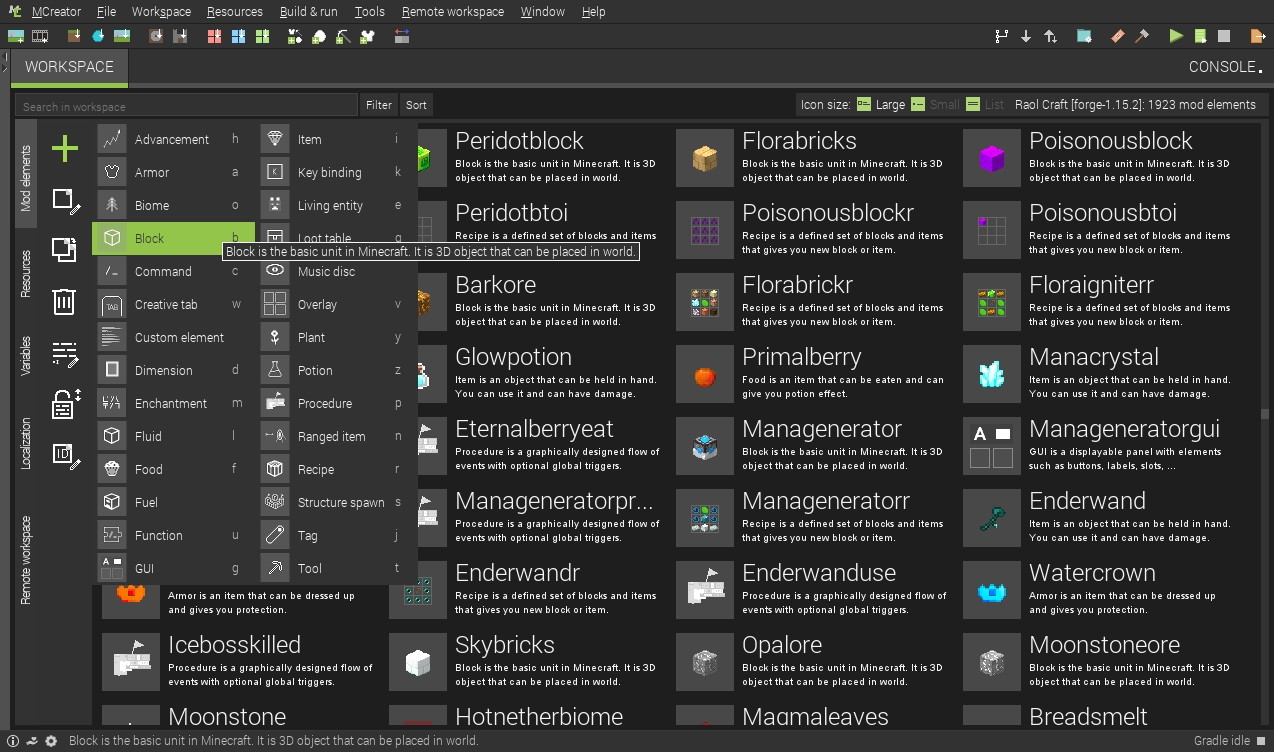
Task: Click the sync up-down arrows icon
Action: point(1050,36)
